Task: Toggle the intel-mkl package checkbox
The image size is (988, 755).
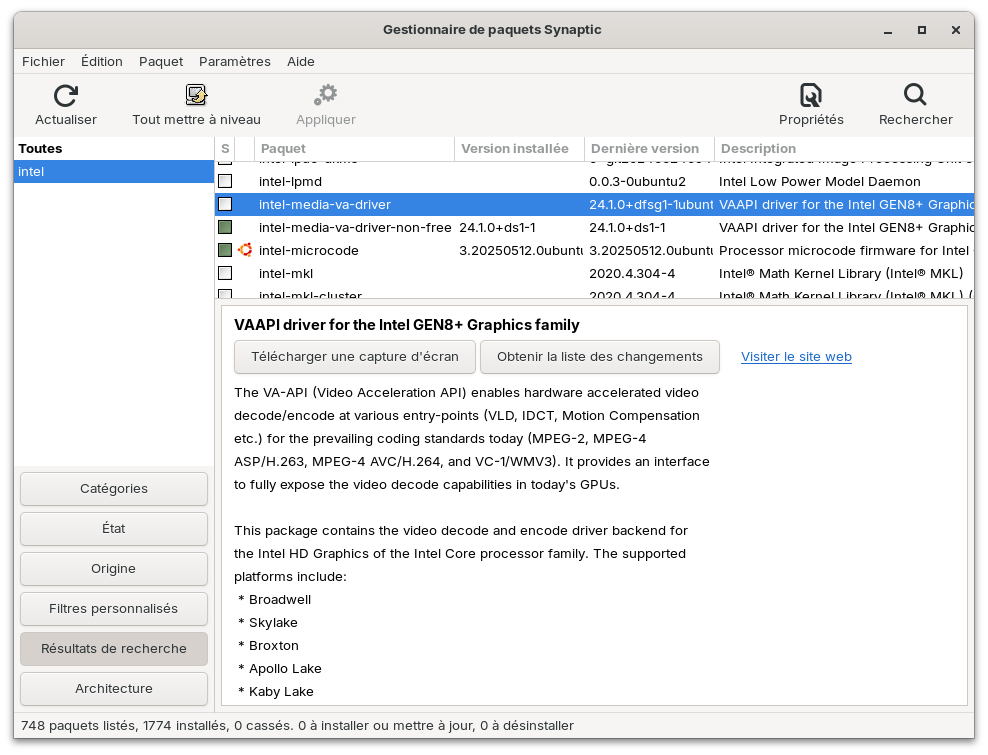Action: click(x=225, y=273)
